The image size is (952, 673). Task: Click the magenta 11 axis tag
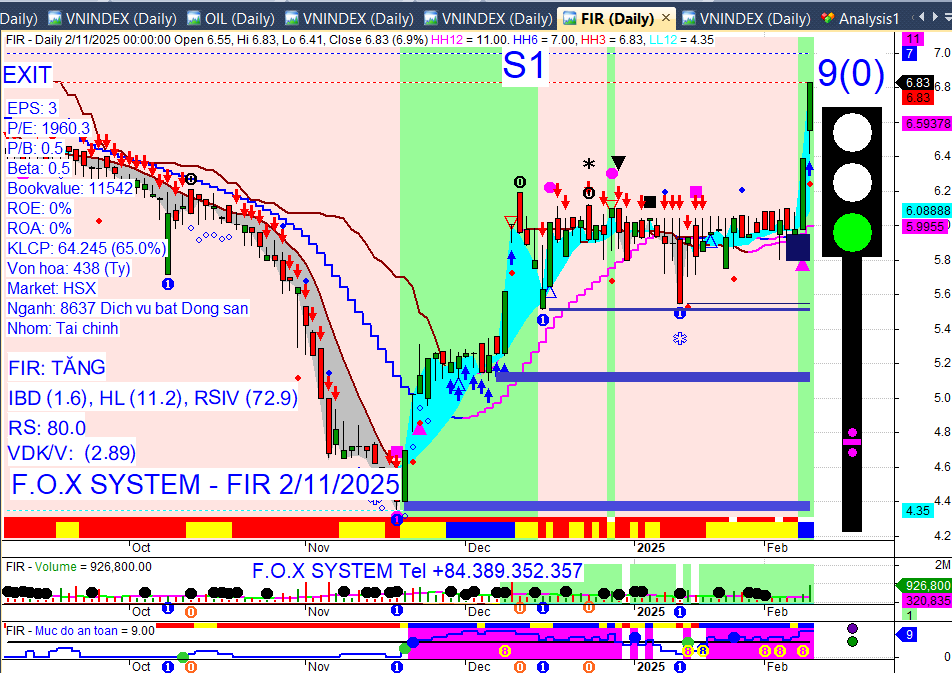(913, 39)
